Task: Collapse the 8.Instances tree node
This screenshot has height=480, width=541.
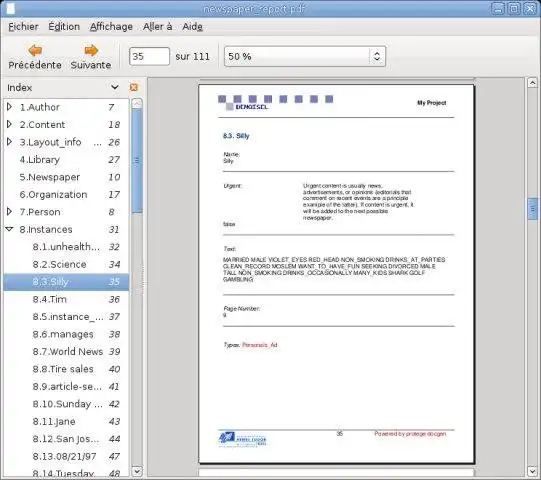Action: [x=10, y=229]
